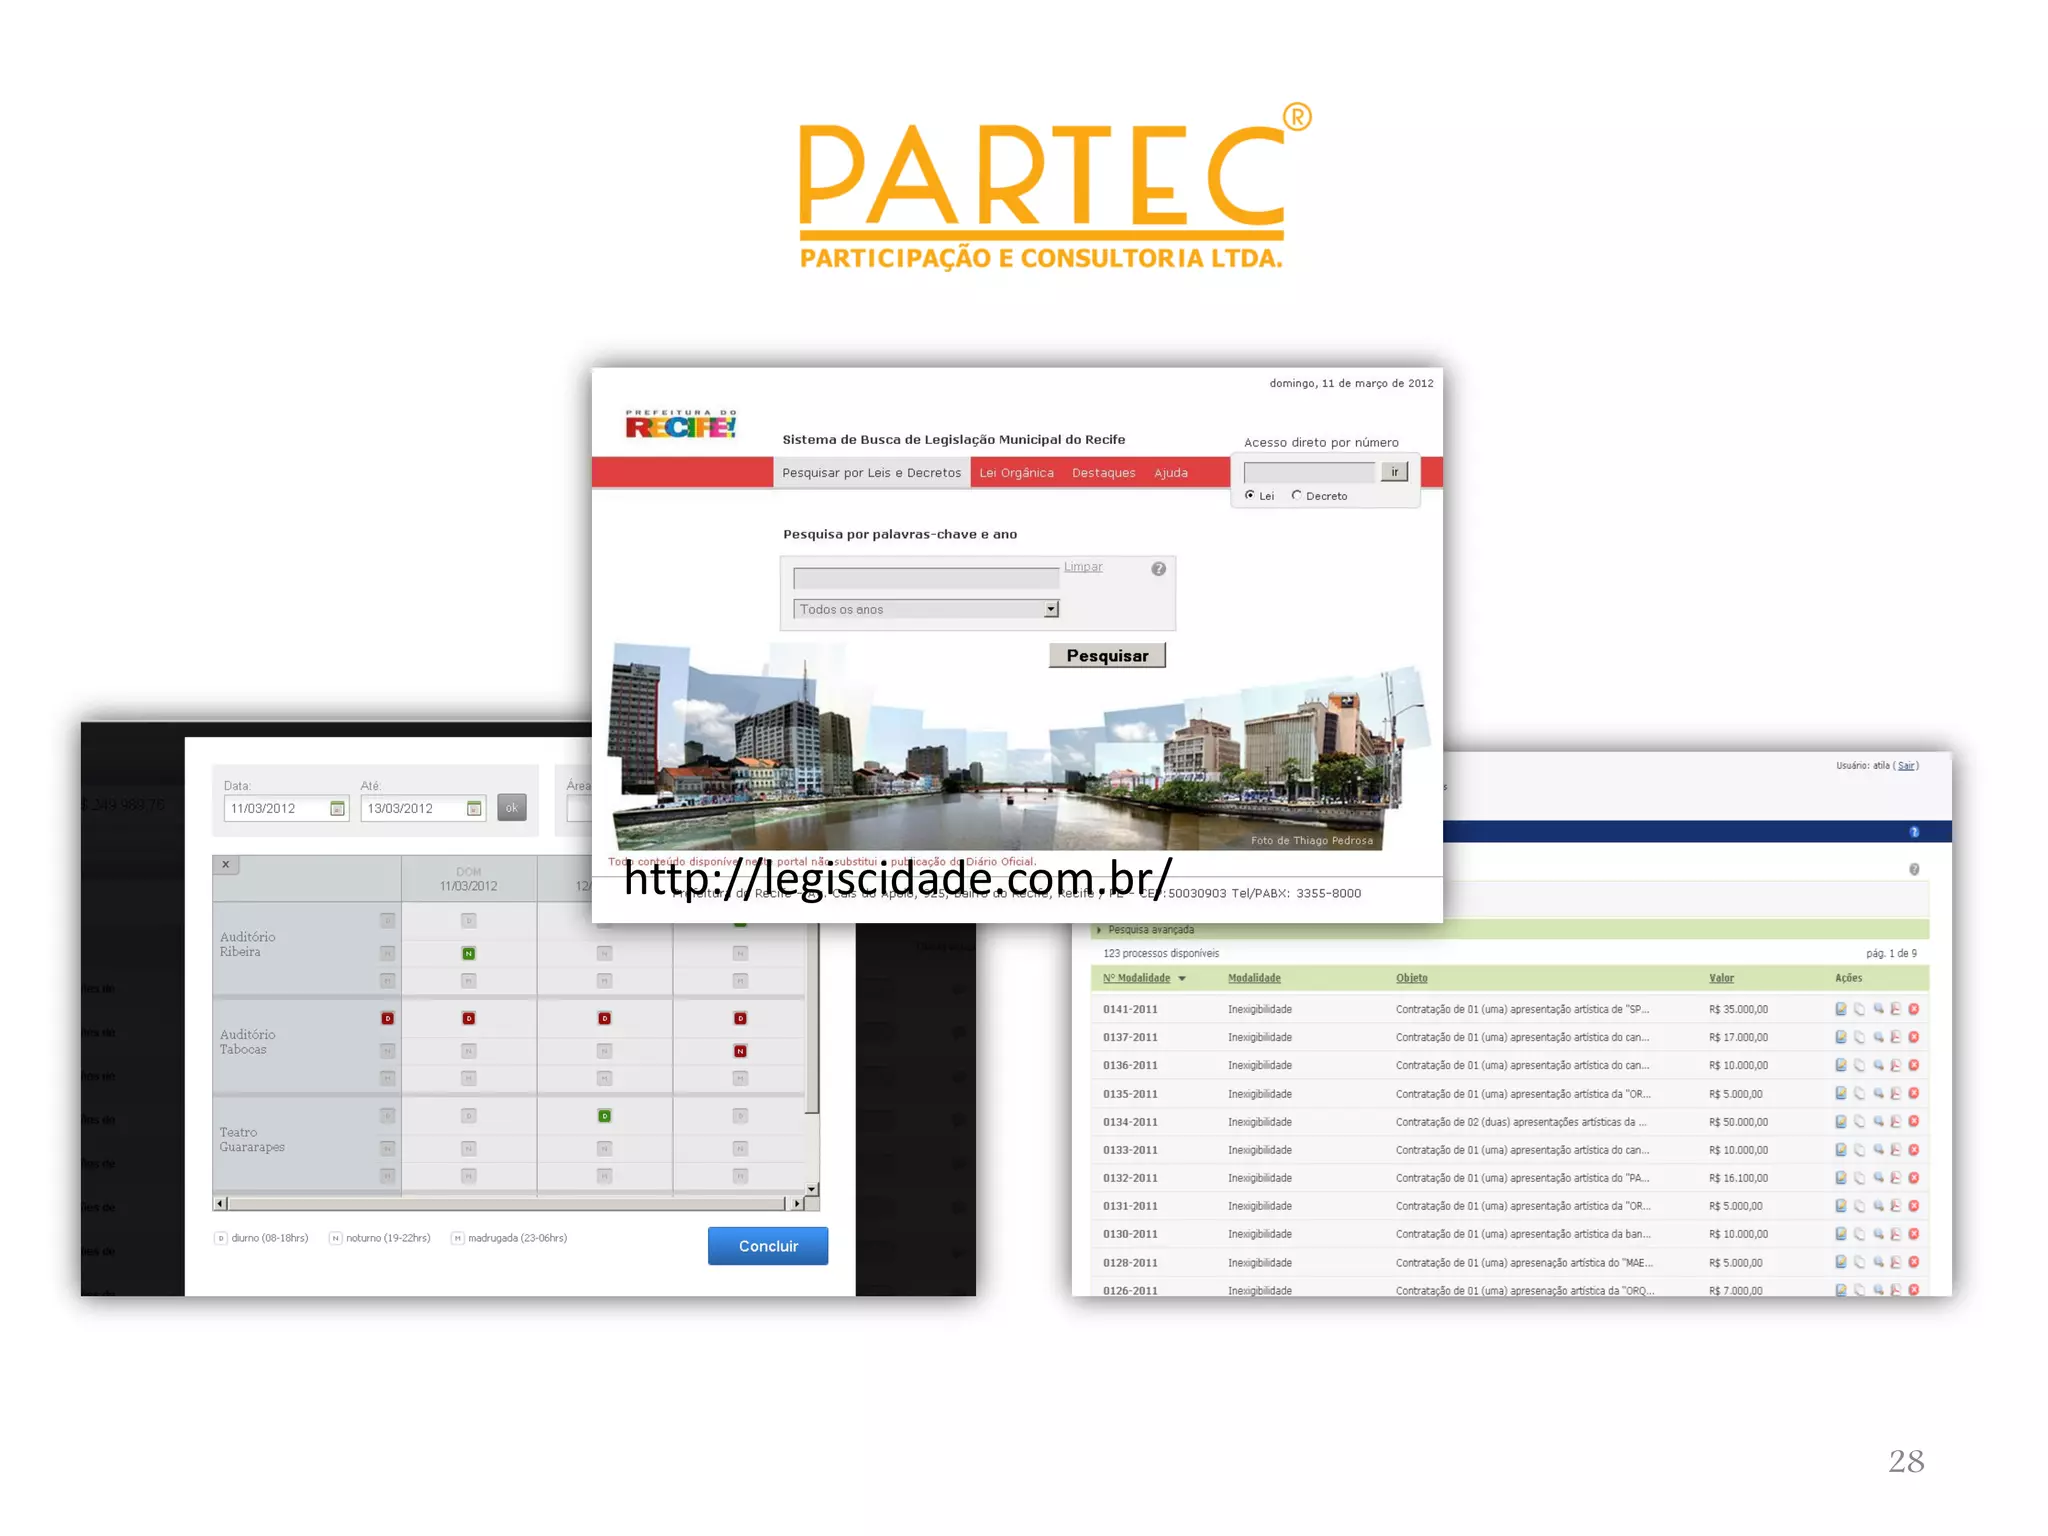Click the Sair logout link

(x=1906, y=766)
